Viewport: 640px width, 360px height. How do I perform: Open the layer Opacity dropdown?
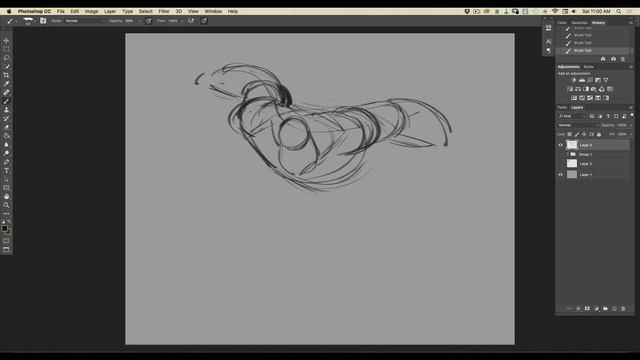point(631,125)
